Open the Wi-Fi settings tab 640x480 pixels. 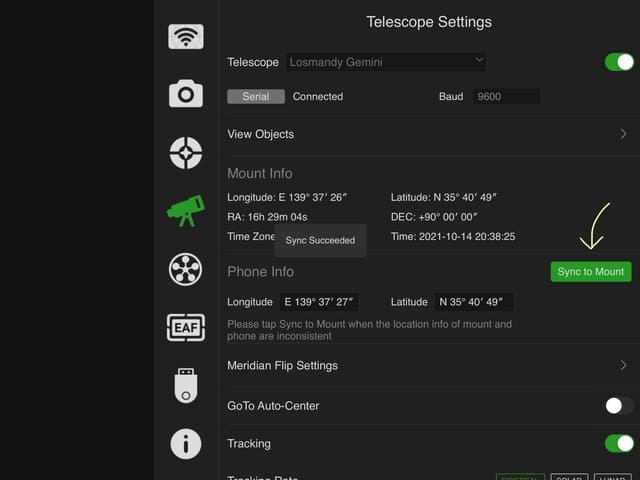186,37
